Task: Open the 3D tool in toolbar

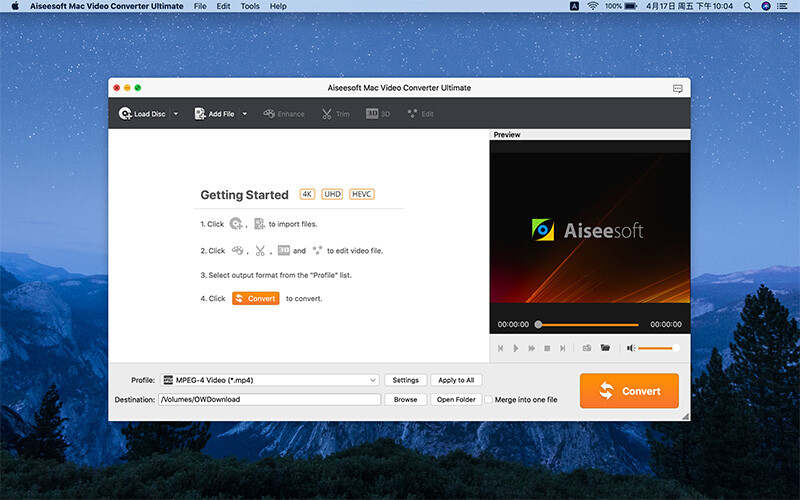Action: (378, 114)
